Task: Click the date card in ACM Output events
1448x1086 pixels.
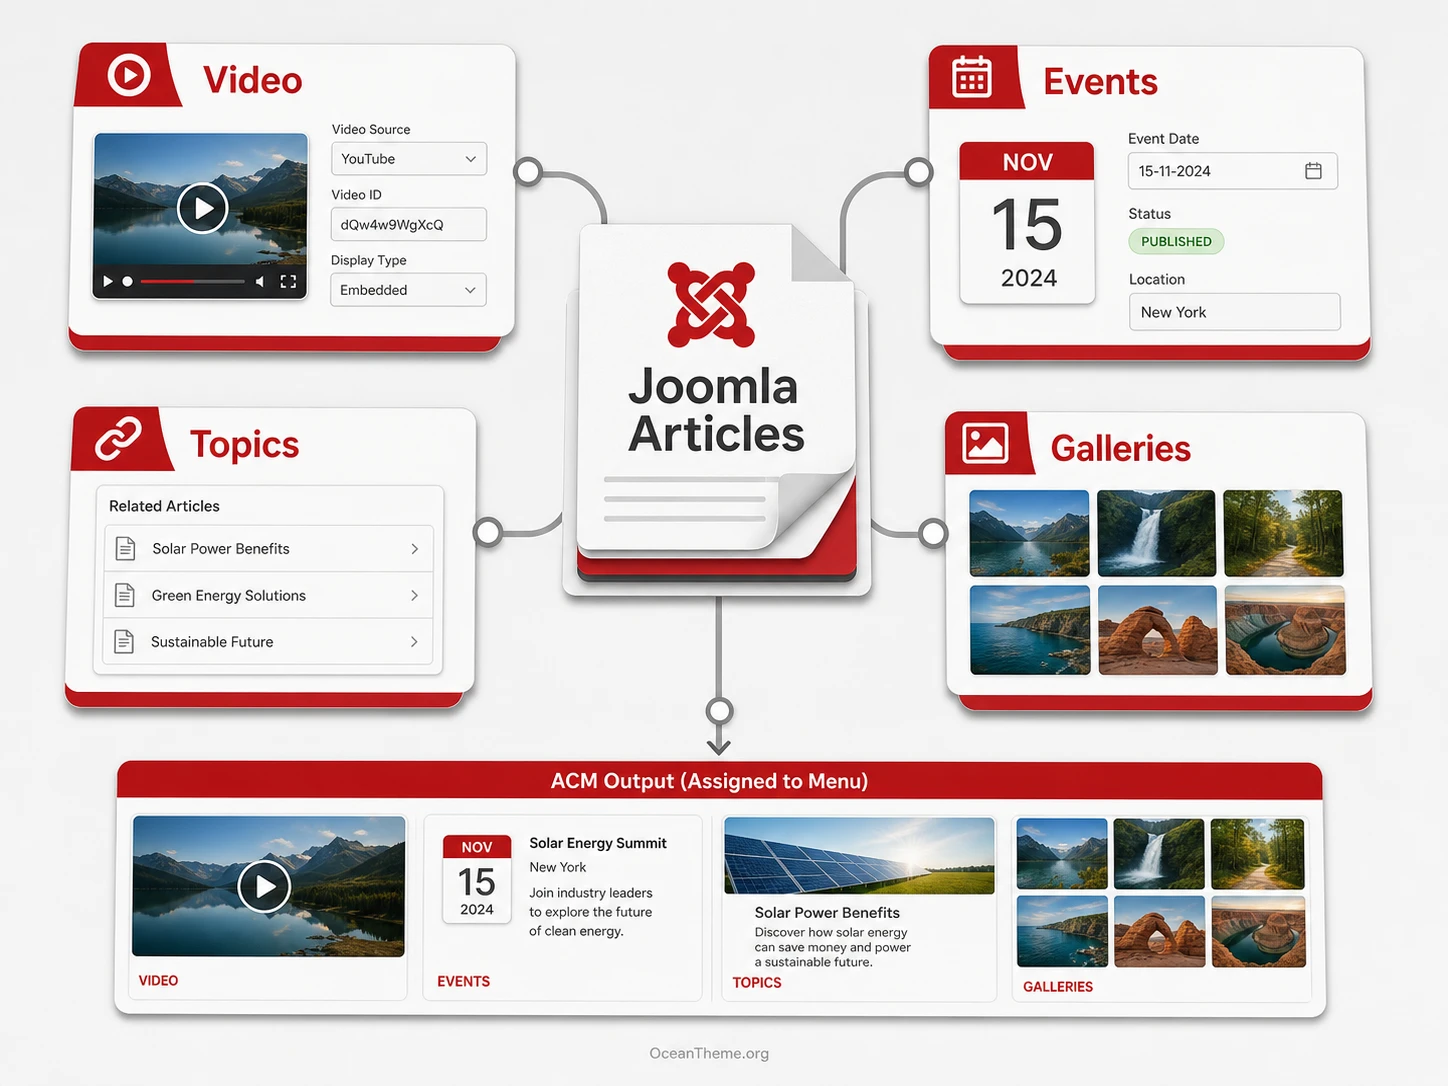Action: (477, 879)
